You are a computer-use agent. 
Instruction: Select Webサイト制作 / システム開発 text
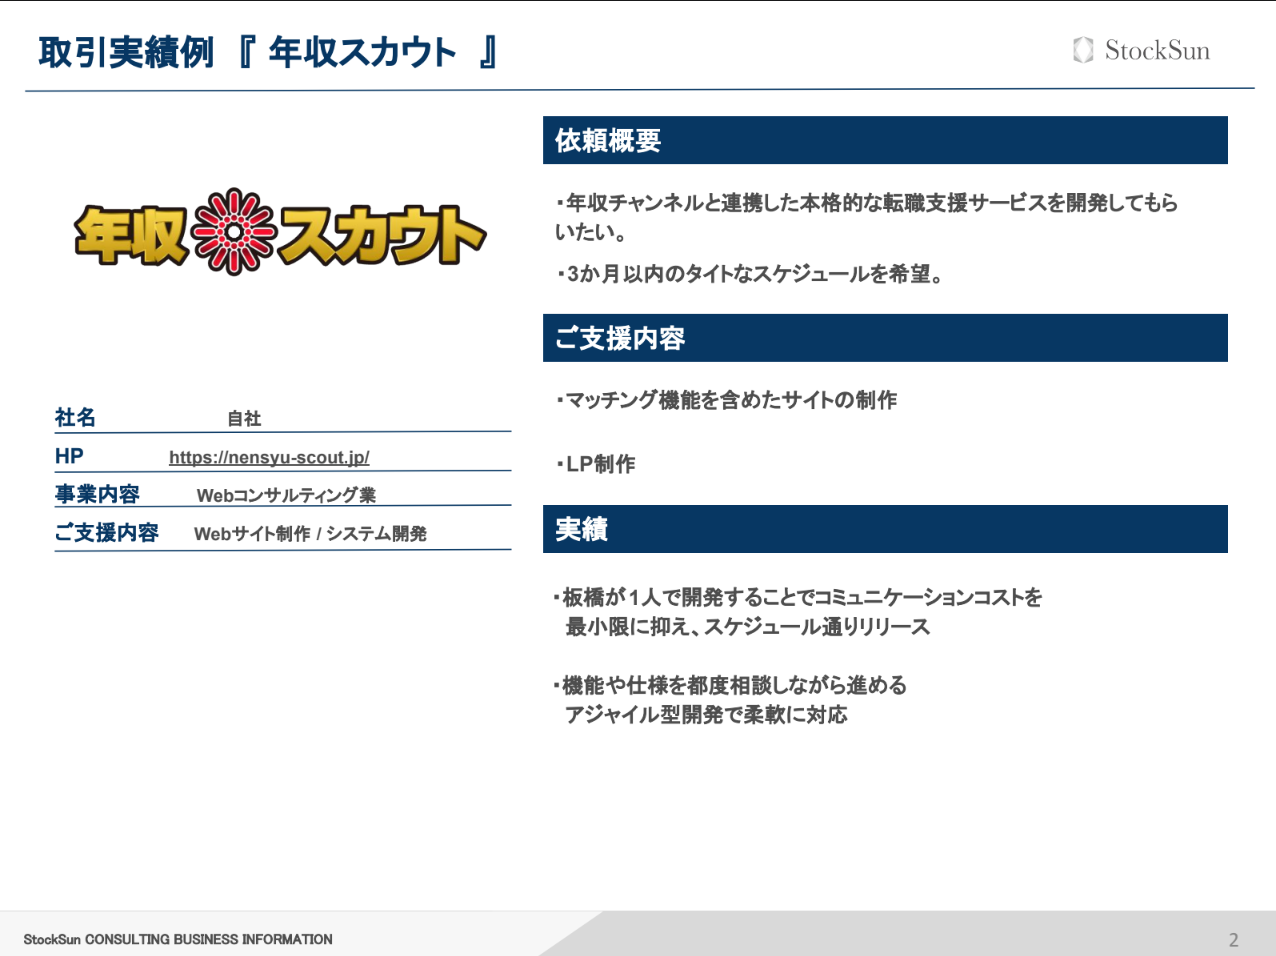310,534
